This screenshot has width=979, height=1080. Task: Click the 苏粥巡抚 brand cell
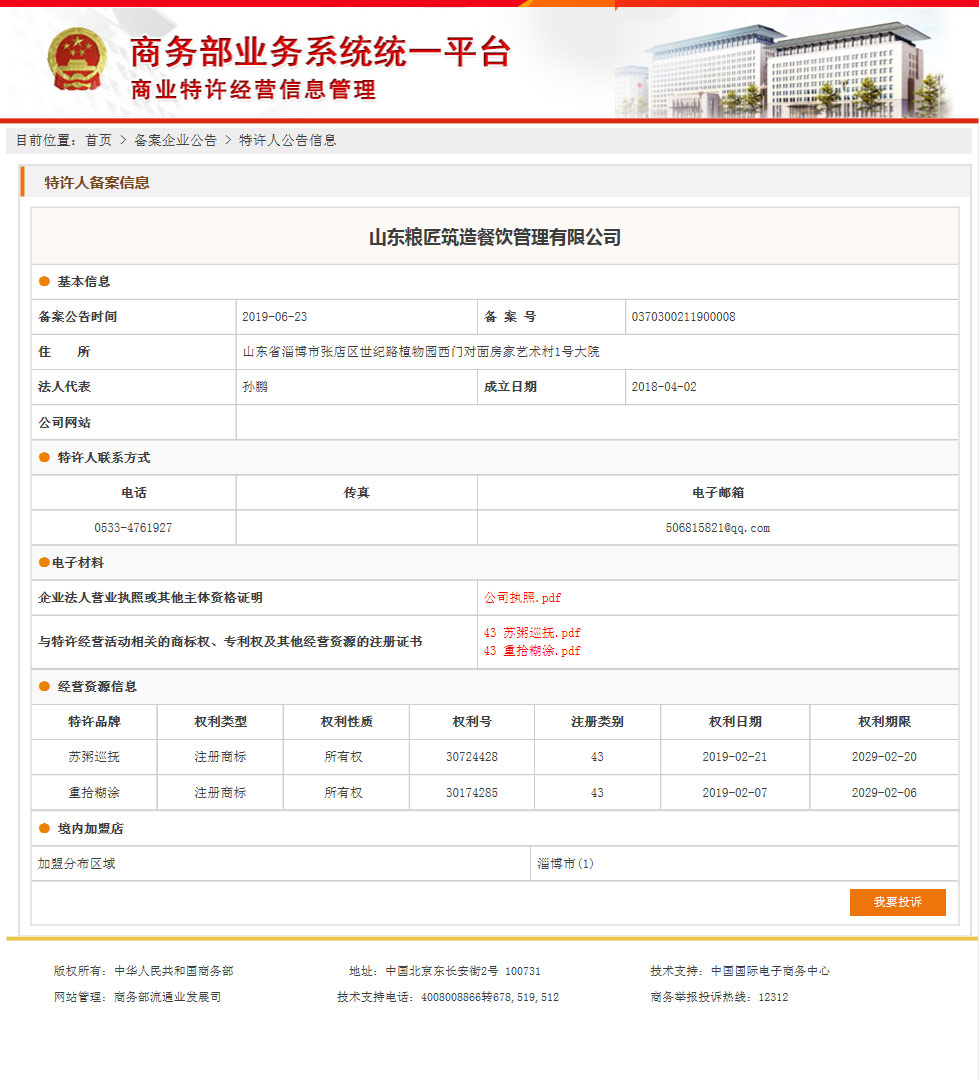point(94,757)
